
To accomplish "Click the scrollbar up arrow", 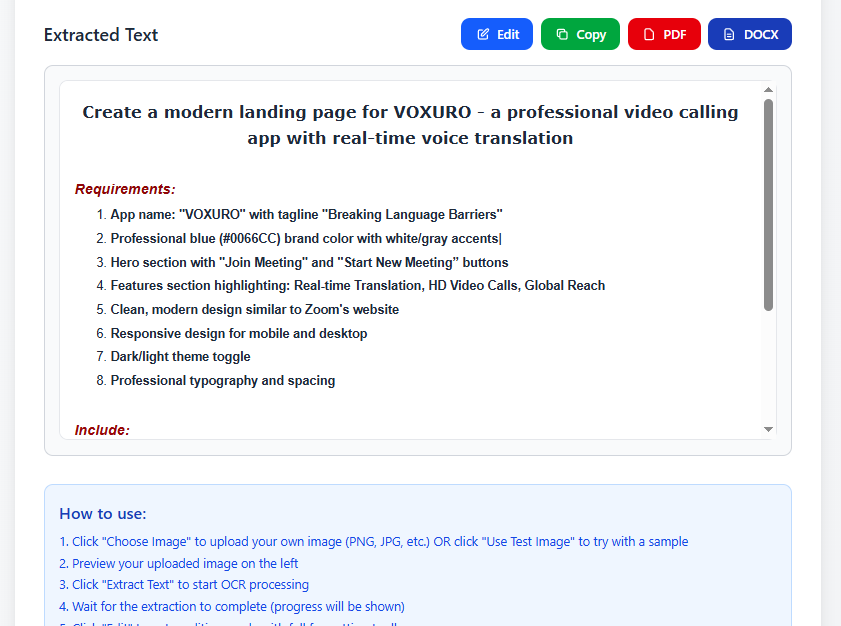I will [768, 90].
